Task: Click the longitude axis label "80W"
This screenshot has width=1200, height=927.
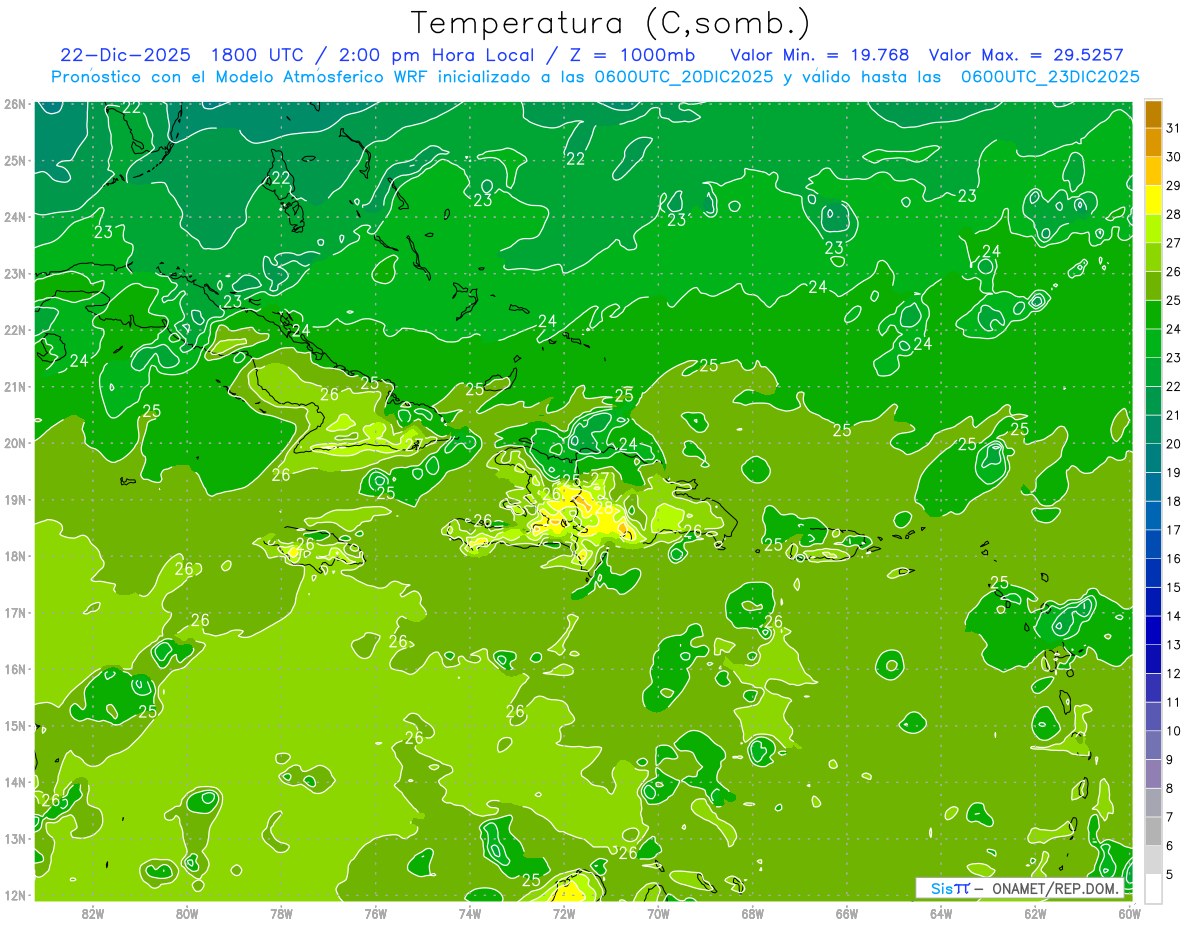Action: point(187,913)
